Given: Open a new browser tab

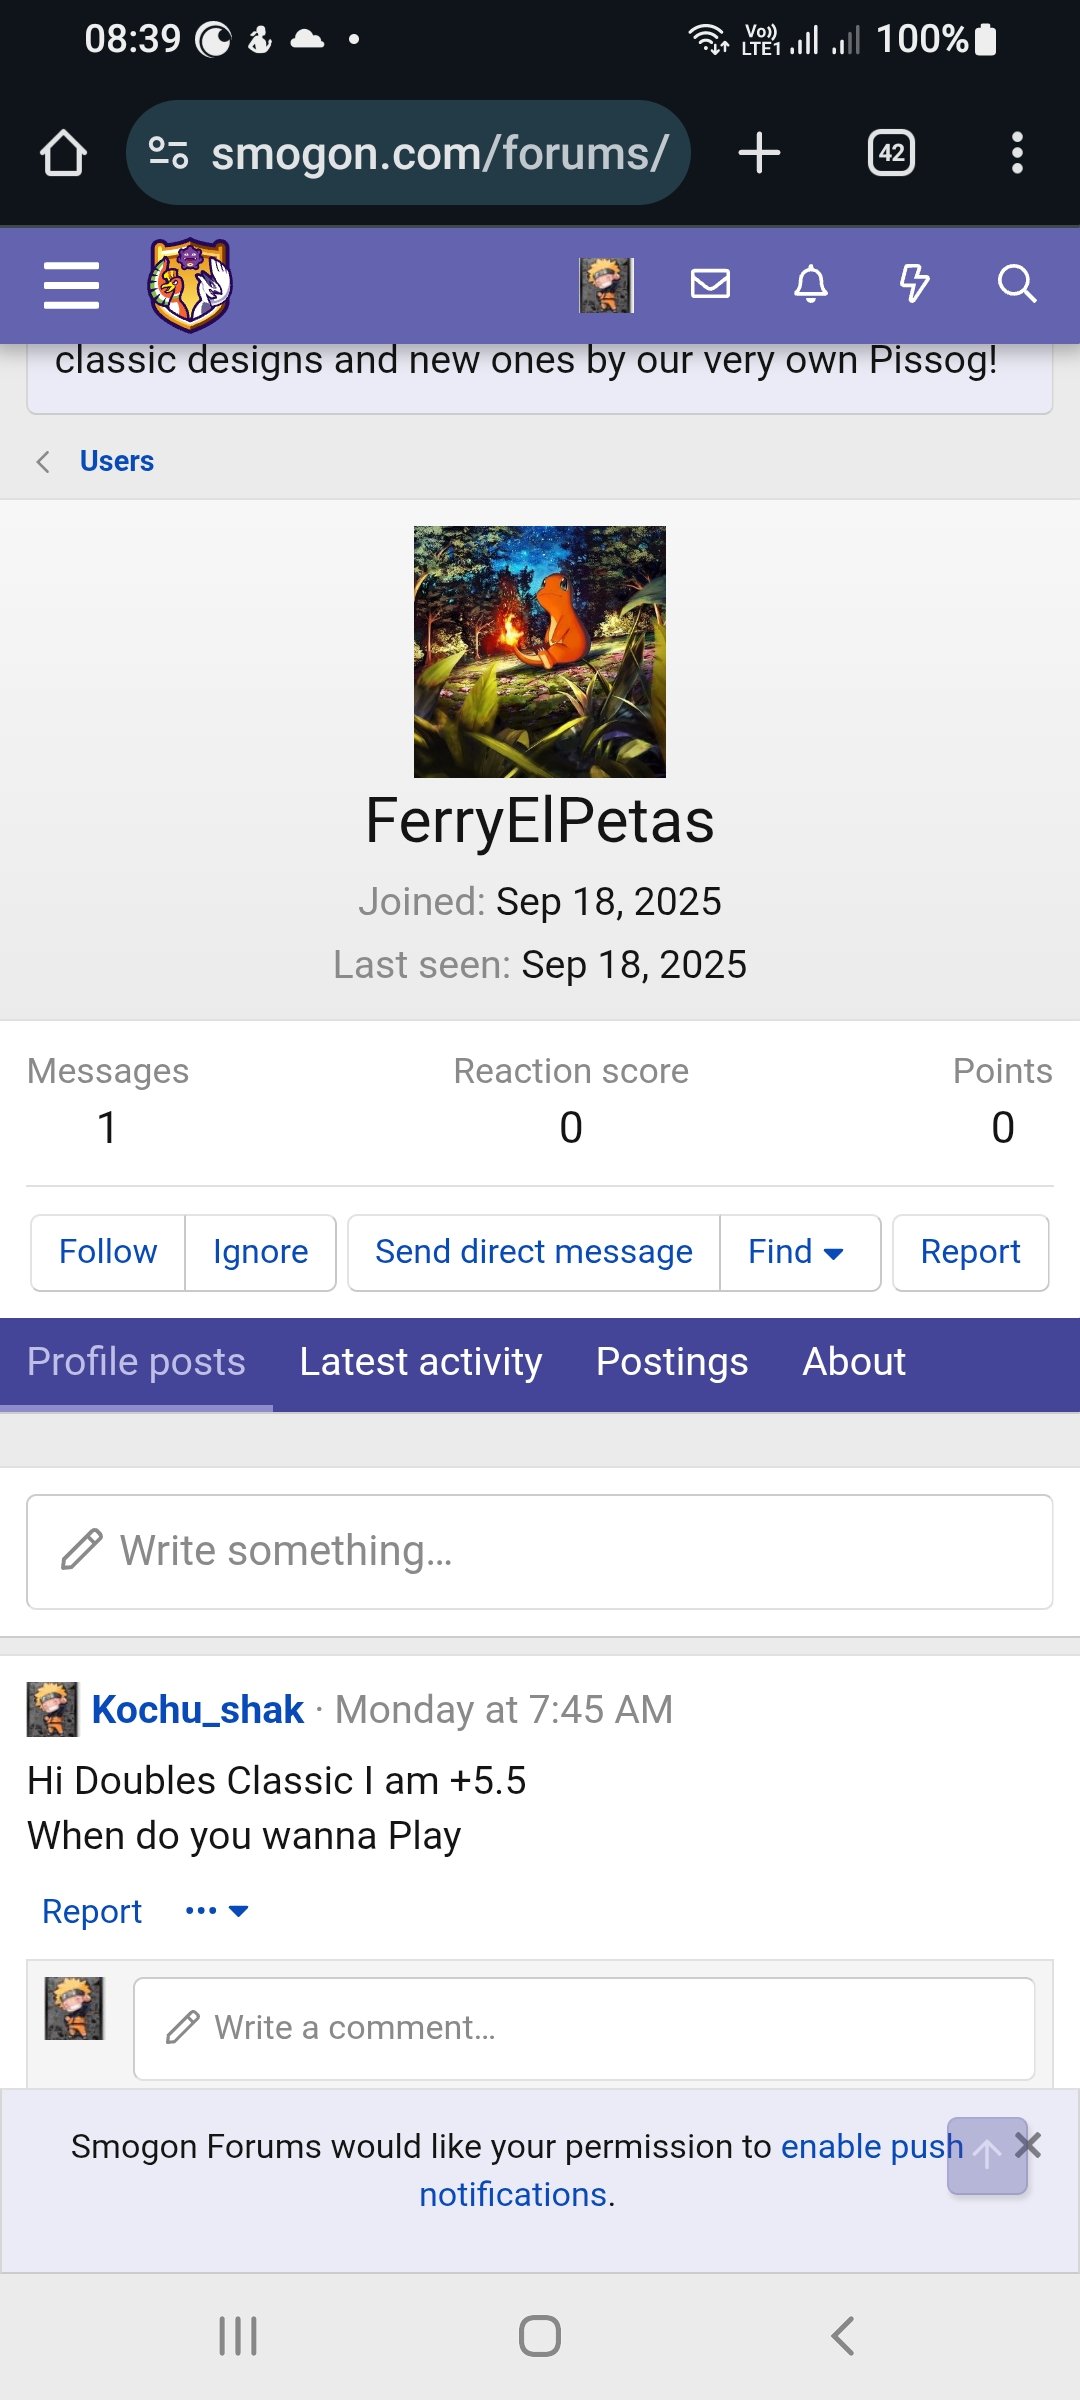Looking at the screenshot, I should tap(759, 154).
